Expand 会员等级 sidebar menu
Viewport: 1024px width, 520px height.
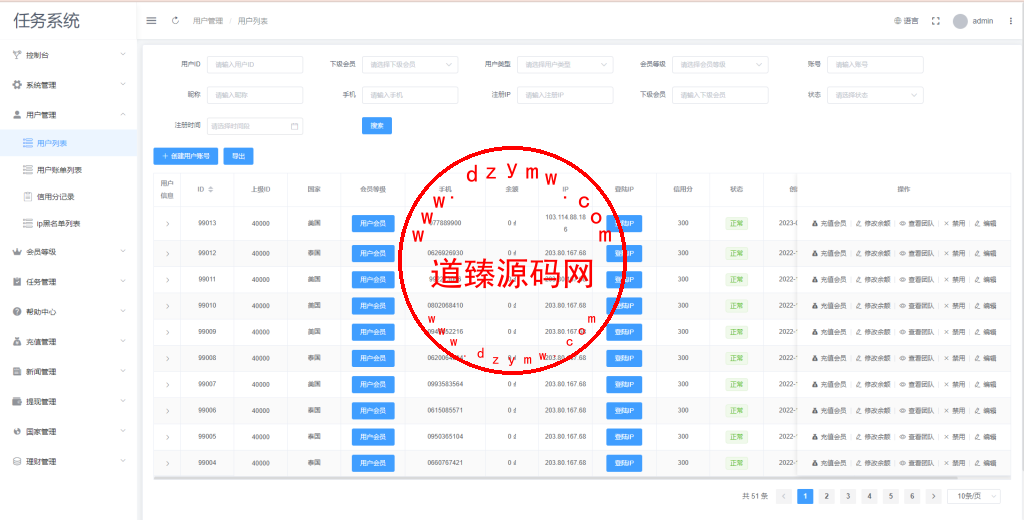pyautogui.click(x=69, y=252)
